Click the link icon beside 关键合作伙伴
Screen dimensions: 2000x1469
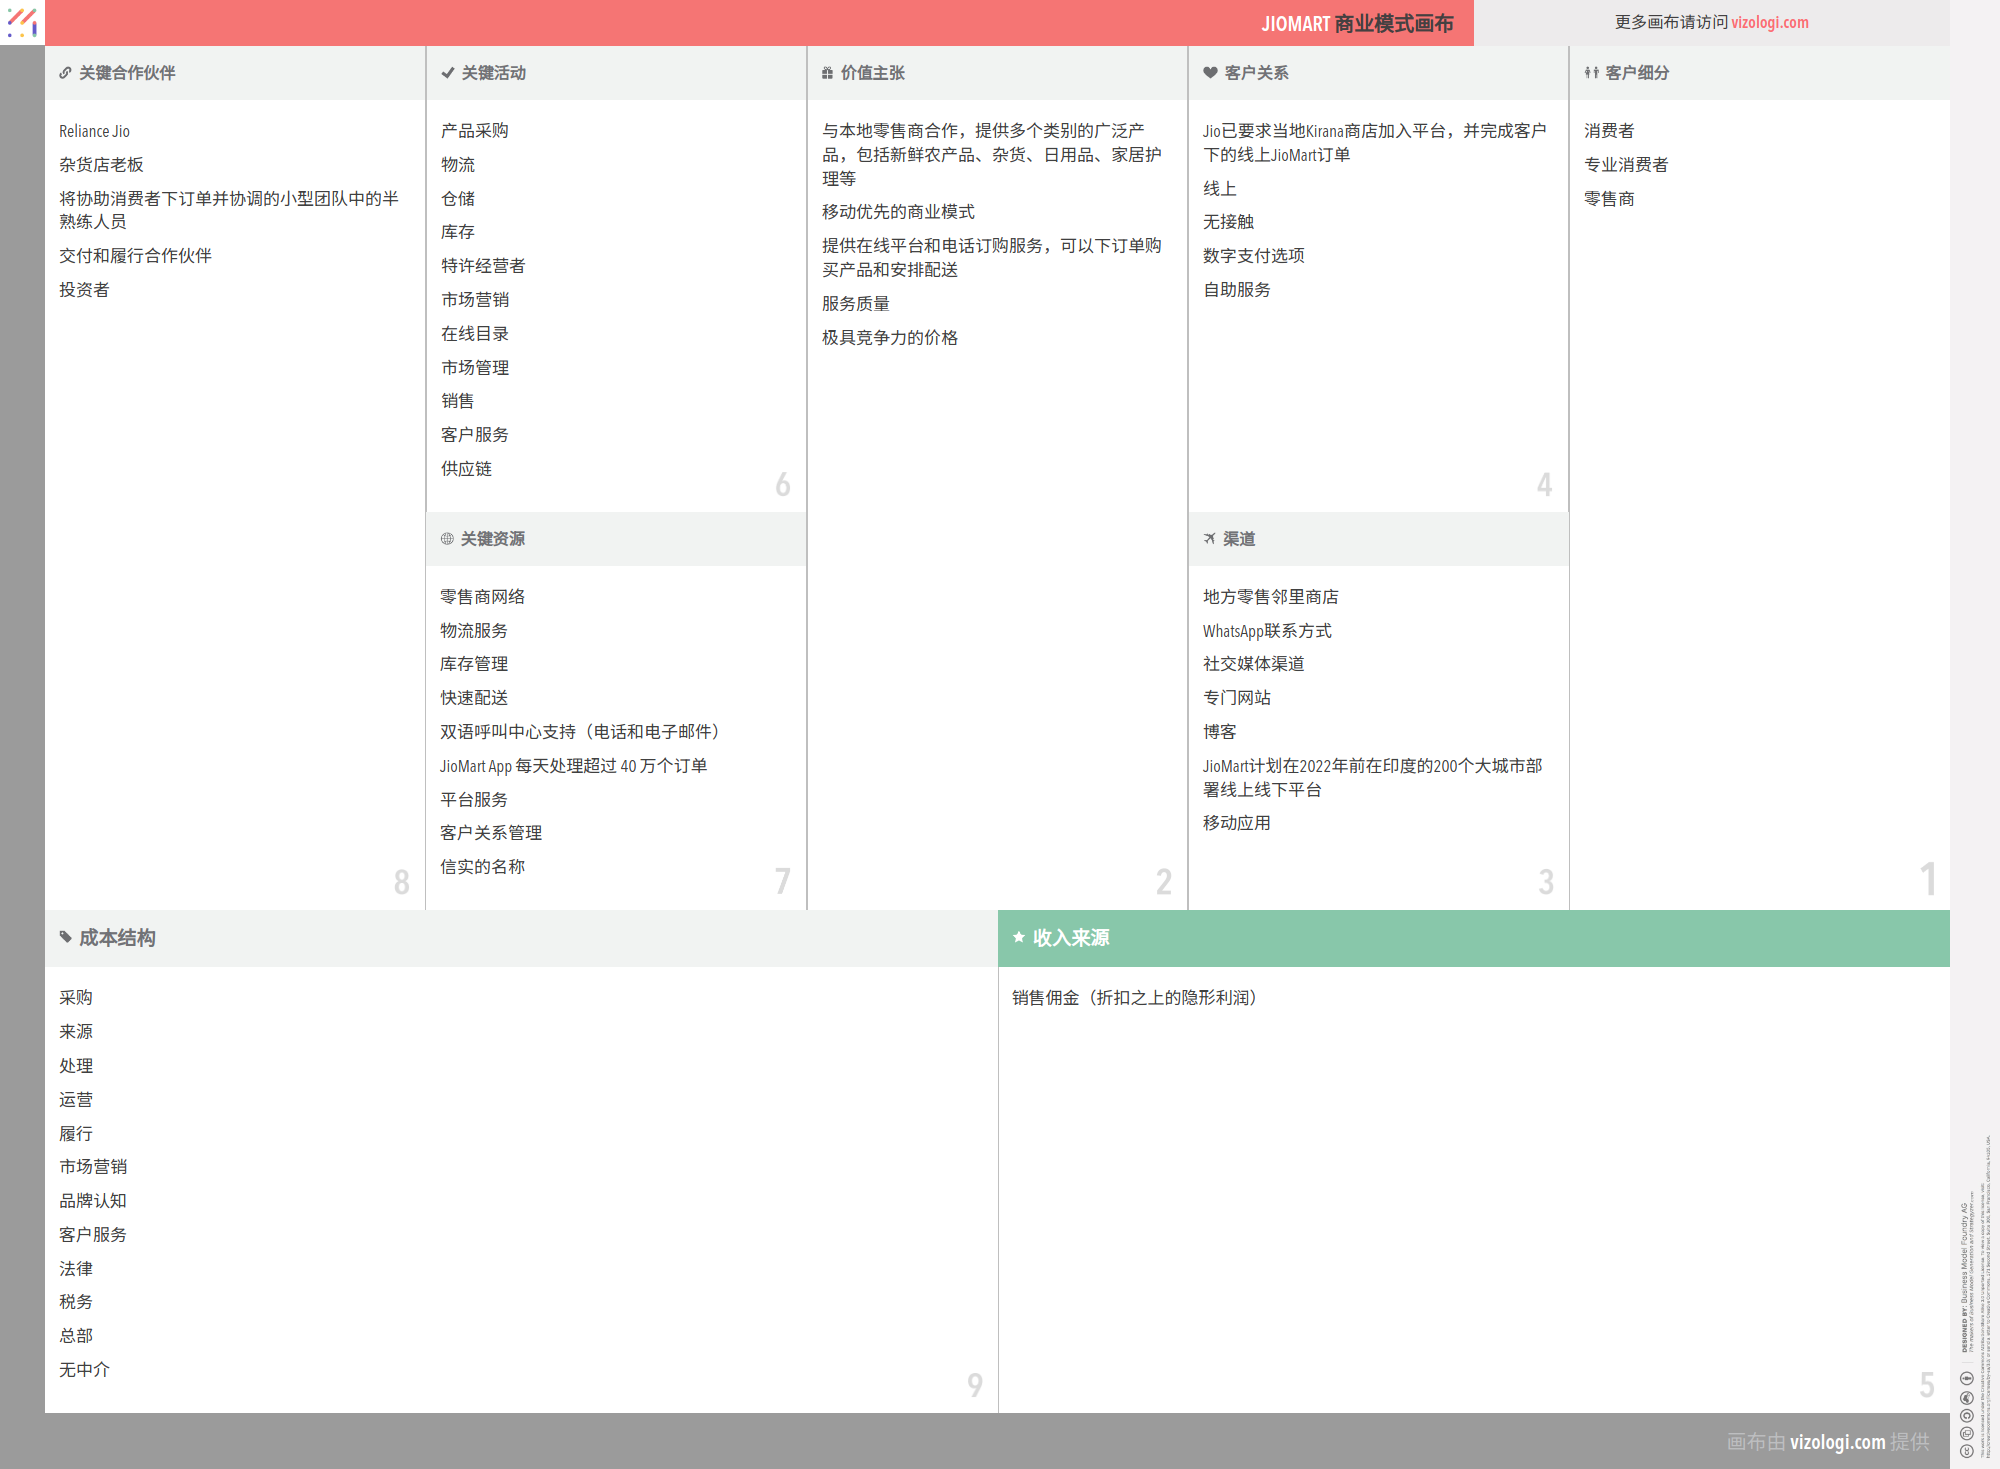[65, 73]
